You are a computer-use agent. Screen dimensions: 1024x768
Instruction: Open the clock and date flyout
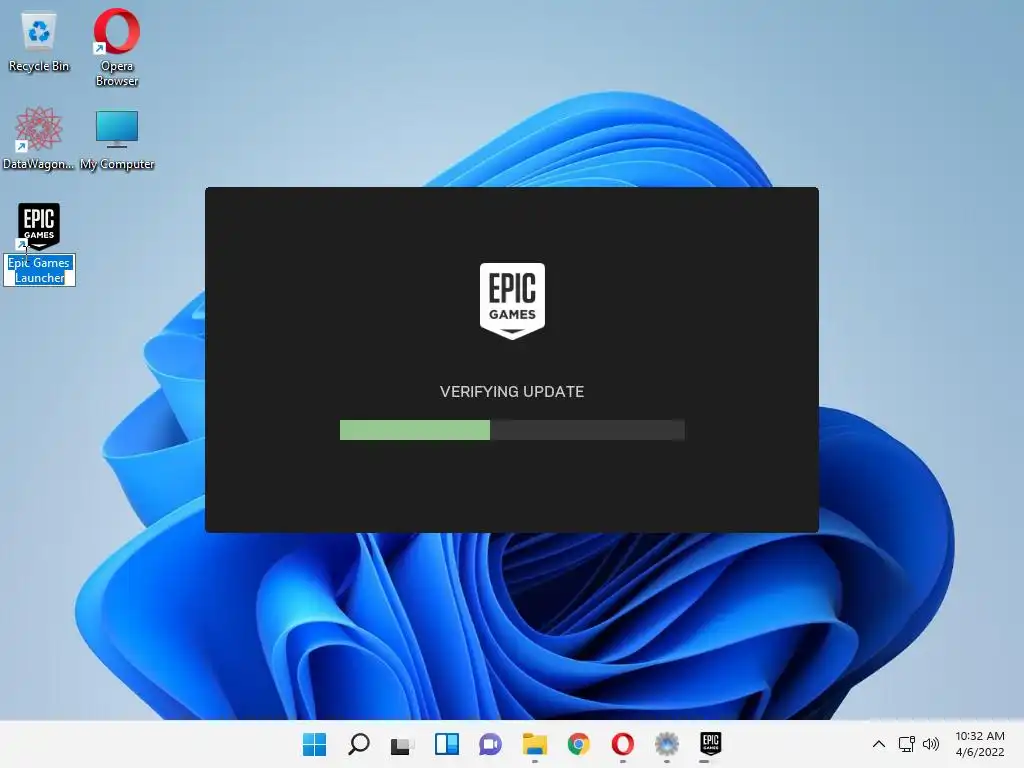coord(980,744)
